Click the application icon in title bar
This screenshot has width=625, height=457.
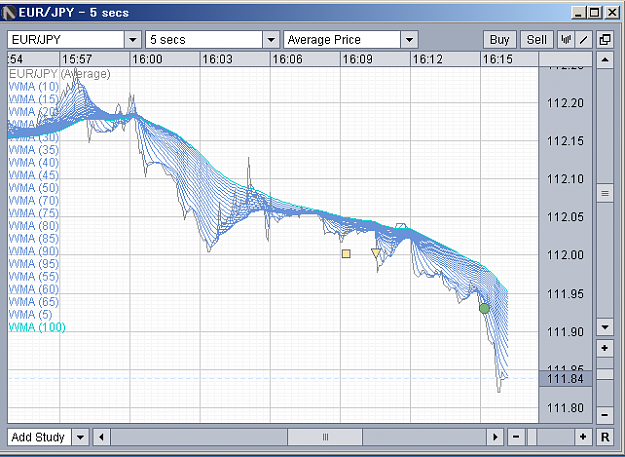click(x=9, y=13)
